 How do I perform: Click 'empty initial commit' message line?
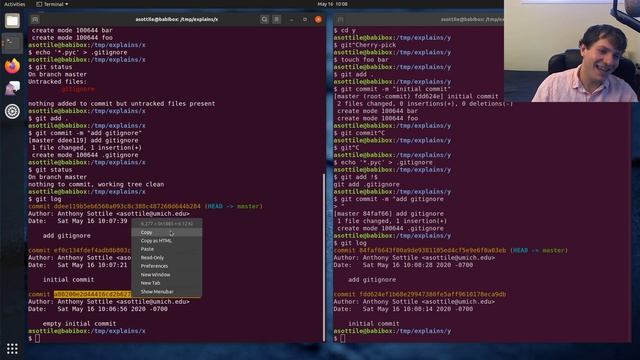pyautogui.click(x=80, y=324)
